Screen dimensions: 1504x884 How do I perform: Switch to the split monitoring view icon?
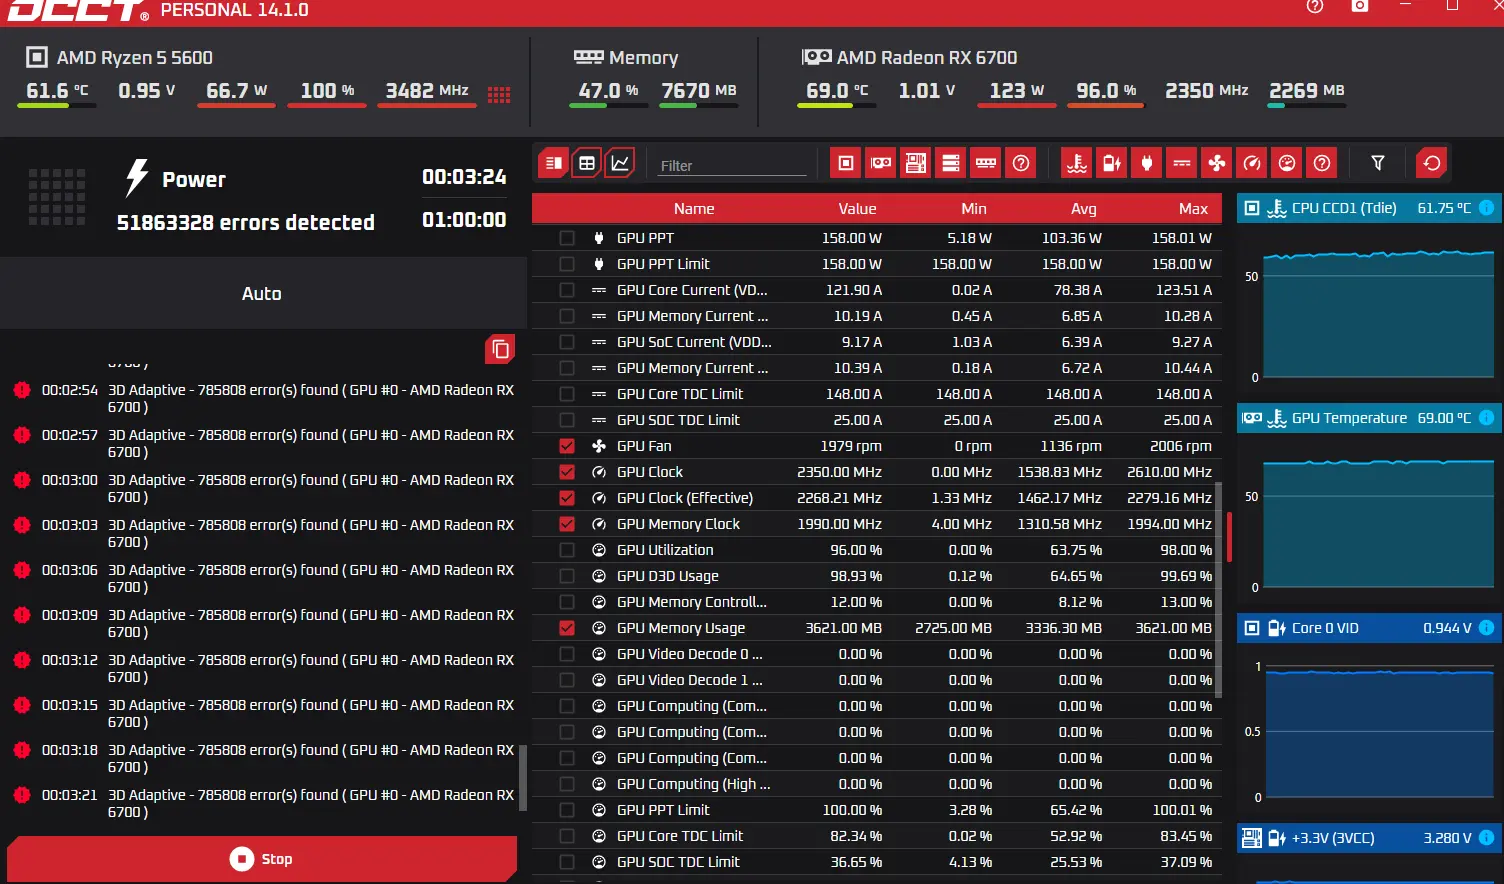[x=553, y=163]
